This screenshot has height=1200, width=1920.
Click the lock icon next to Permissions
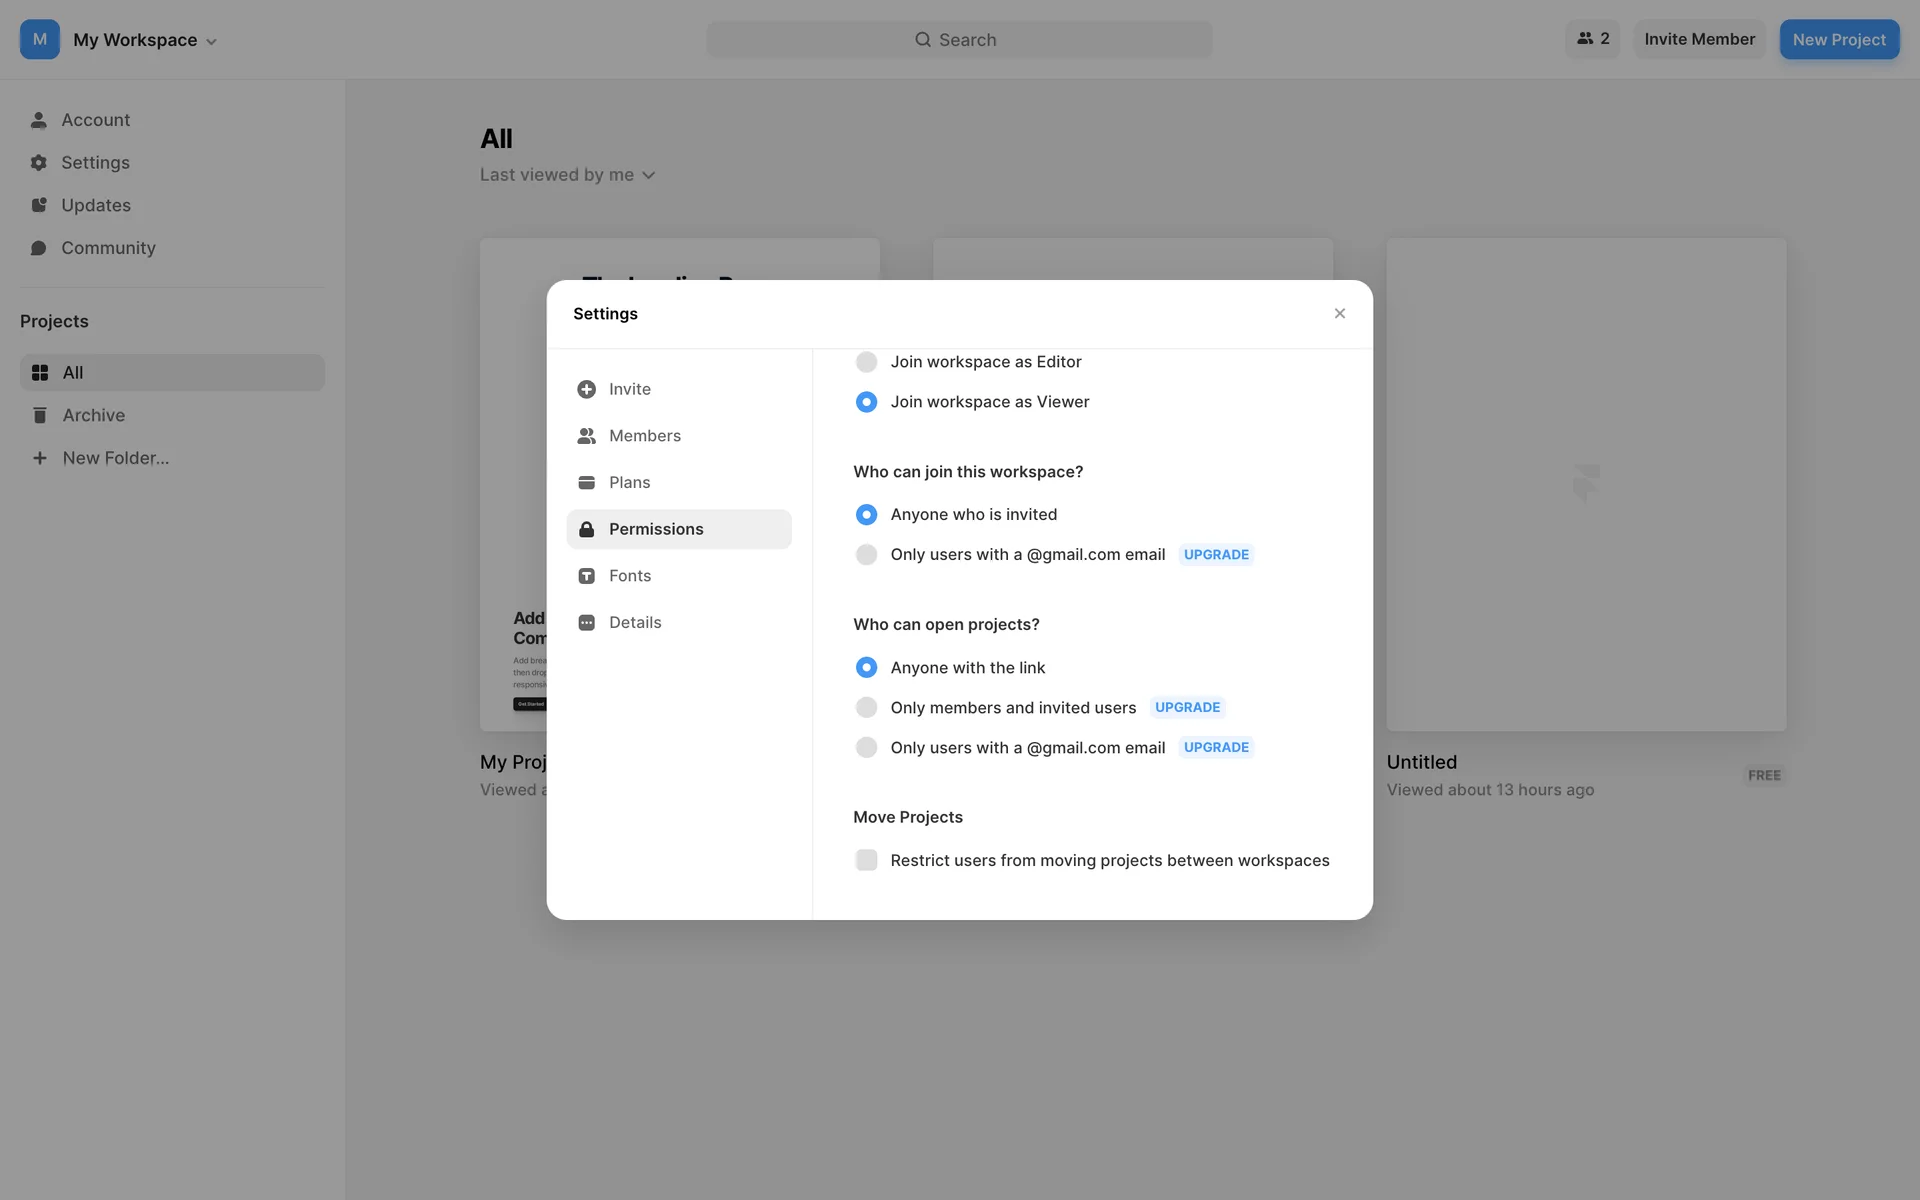(x=587, y=529)
